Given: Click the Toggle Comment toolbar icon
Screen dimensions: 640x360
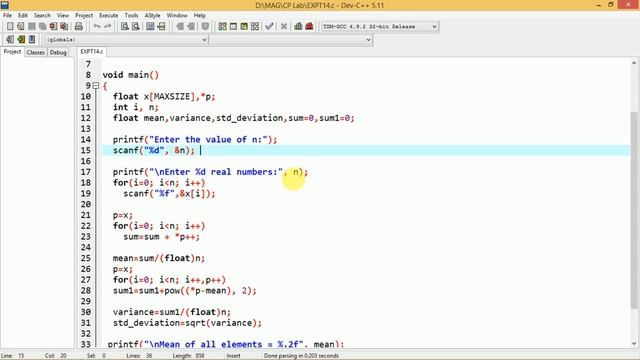Looking at the screenshot, I should (205, 27).
